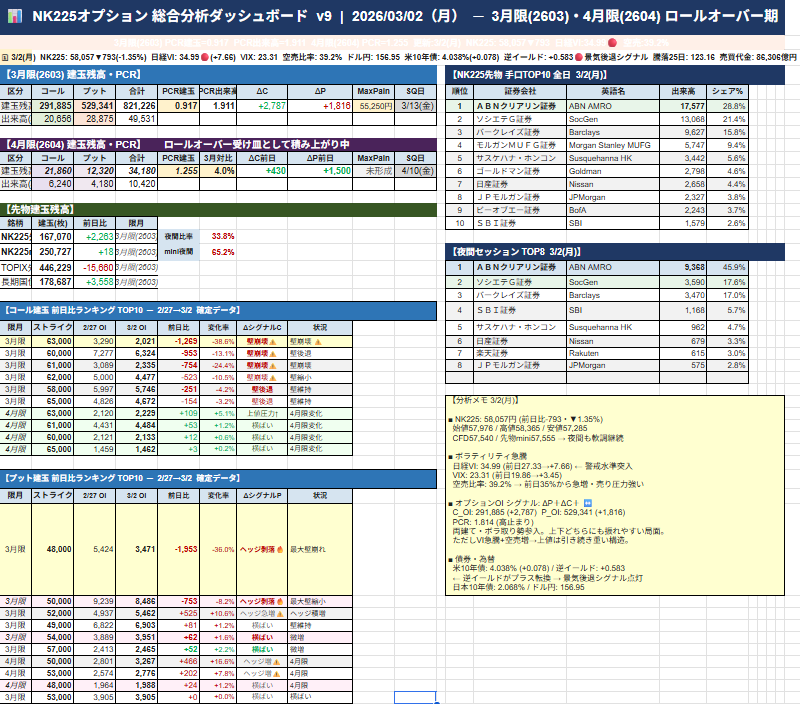The width and height of the screenshot is (800, 704).
Task: Click the April volume total 10,420
Action: tap(137, 184)
